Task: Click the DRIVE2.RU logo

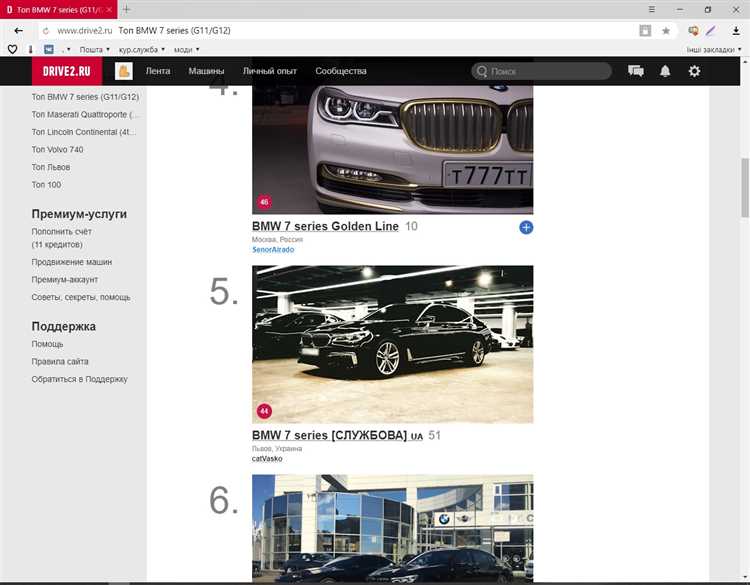Action: [66, 71]
